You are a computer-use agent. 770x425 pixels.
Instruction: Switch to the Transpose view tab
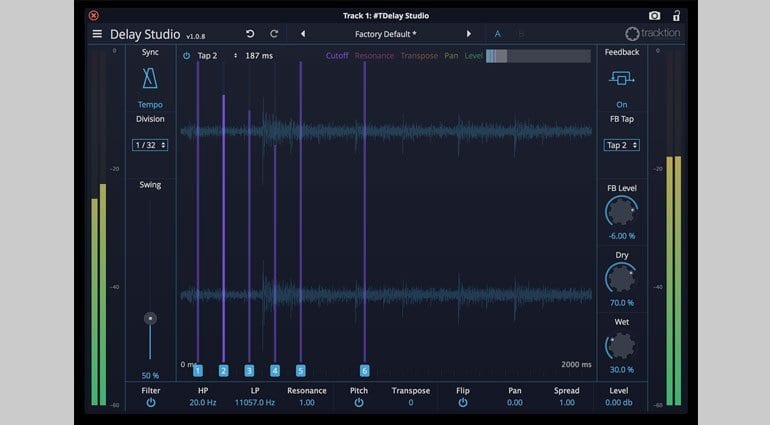point(419,56)
